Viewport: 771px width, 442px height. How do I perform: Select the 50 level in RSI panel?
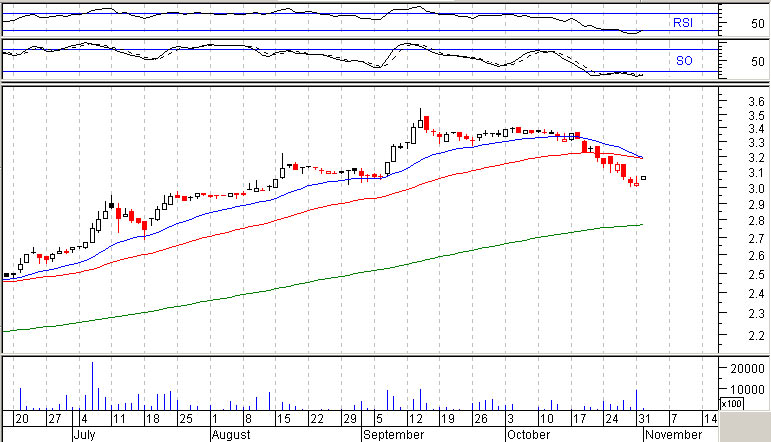click(758, 24)
